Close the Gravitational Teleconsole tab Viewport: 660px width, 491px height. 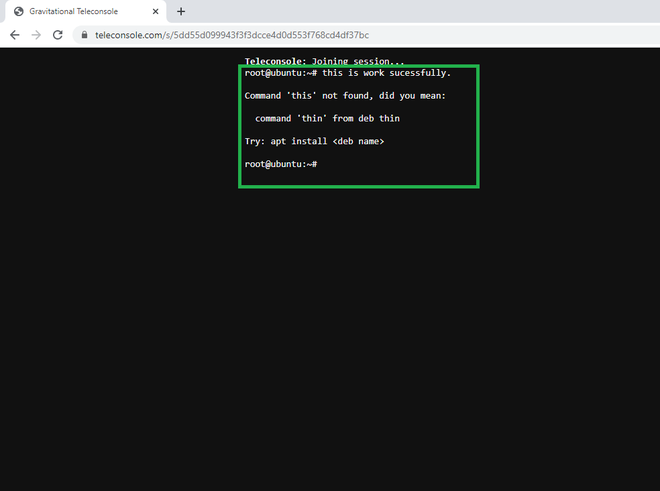click(x=155, y=11)
